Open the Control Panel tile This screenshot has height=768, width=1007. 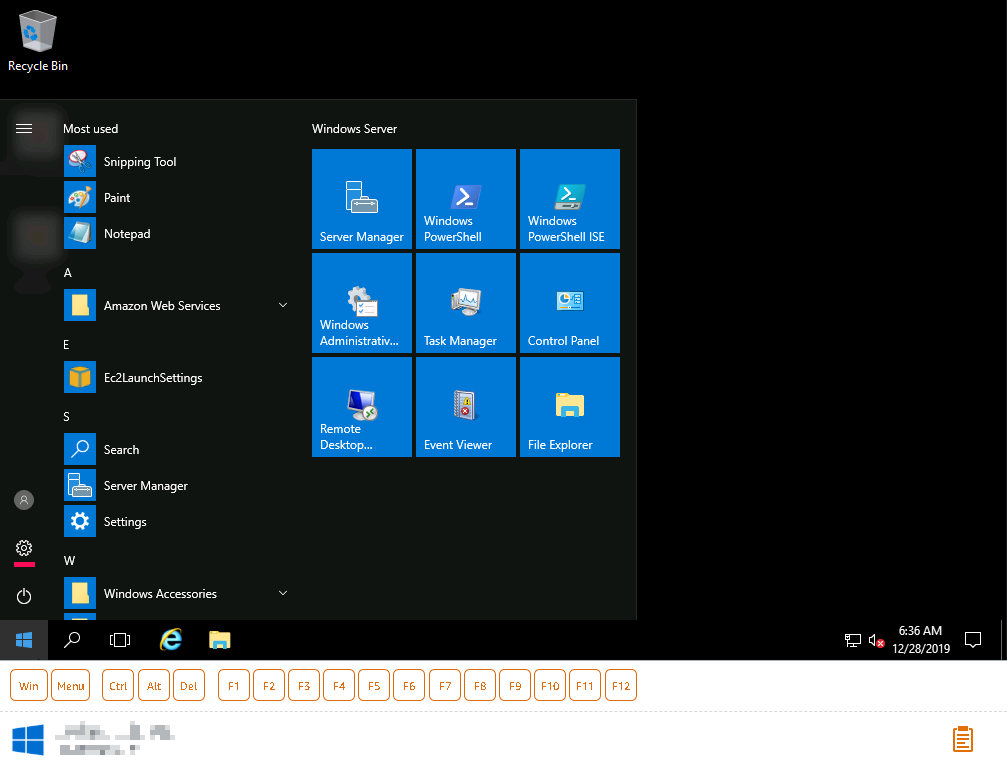coord(570,303)
